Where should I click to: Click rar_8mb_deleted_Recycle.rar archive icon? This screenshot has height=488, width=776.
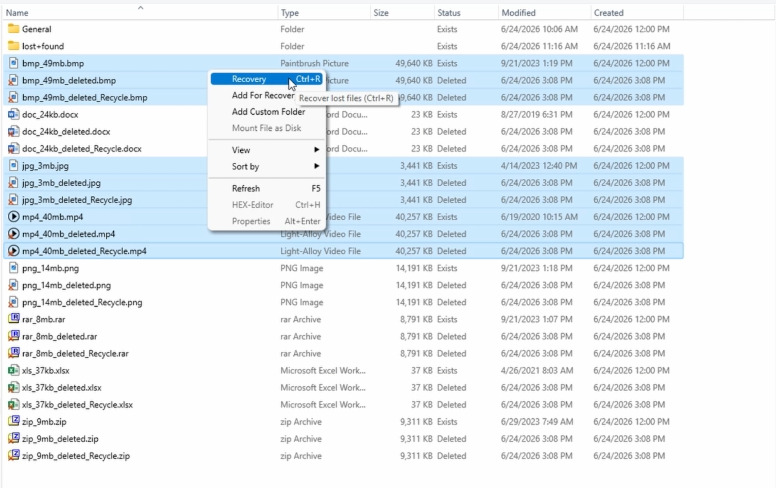13,353
